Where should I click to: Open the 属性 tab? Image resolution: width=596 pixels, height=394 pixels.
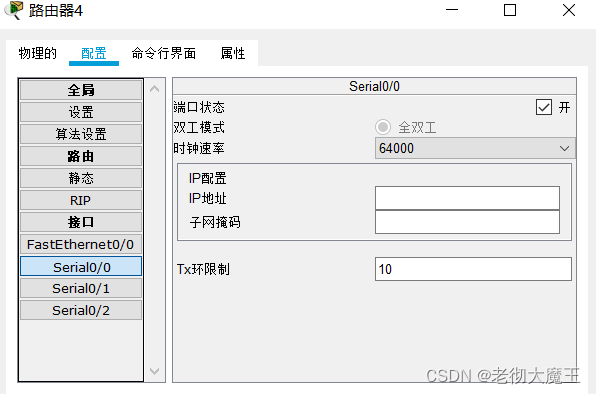(x=233, y=53)
